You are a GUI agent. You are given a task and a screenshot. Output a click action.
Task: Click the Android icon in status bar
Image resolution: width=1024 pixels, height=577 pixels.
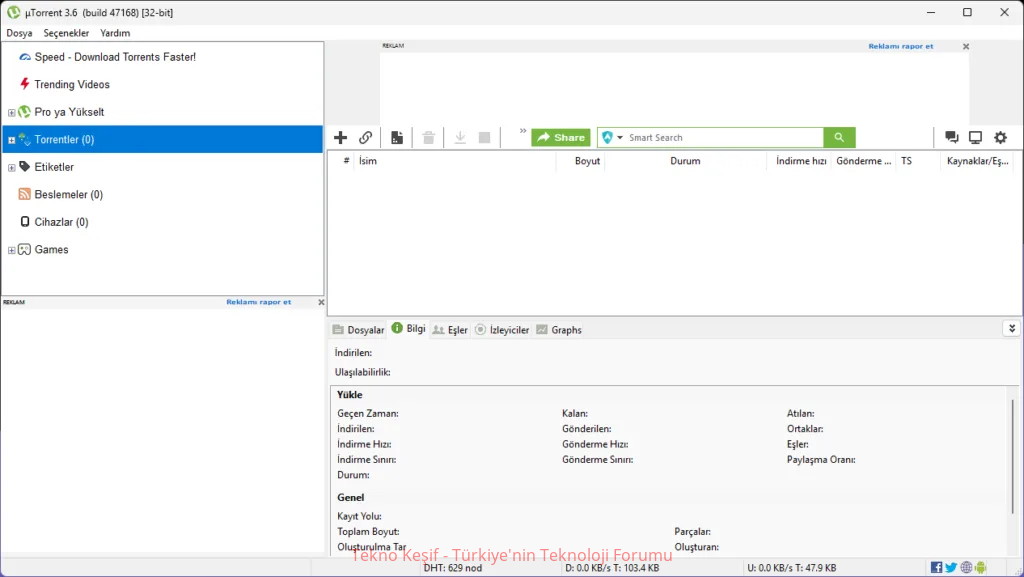(980, 568)
